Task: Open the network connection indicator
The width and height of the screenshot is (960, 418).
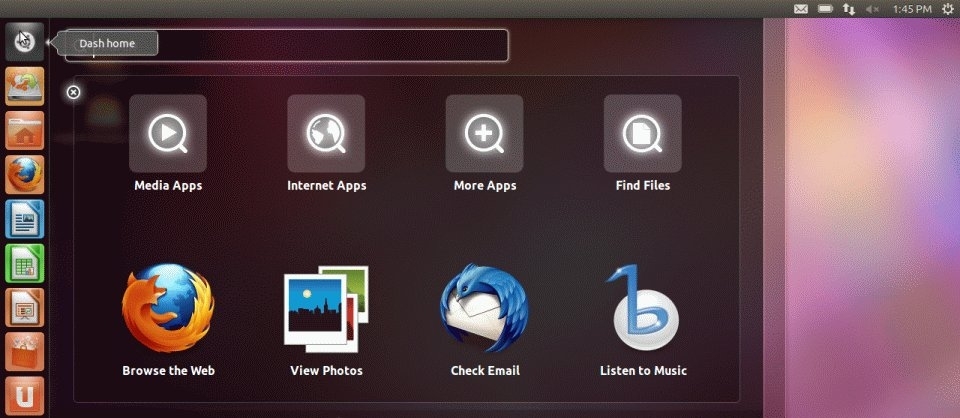Action: click(x=849, y=9)
